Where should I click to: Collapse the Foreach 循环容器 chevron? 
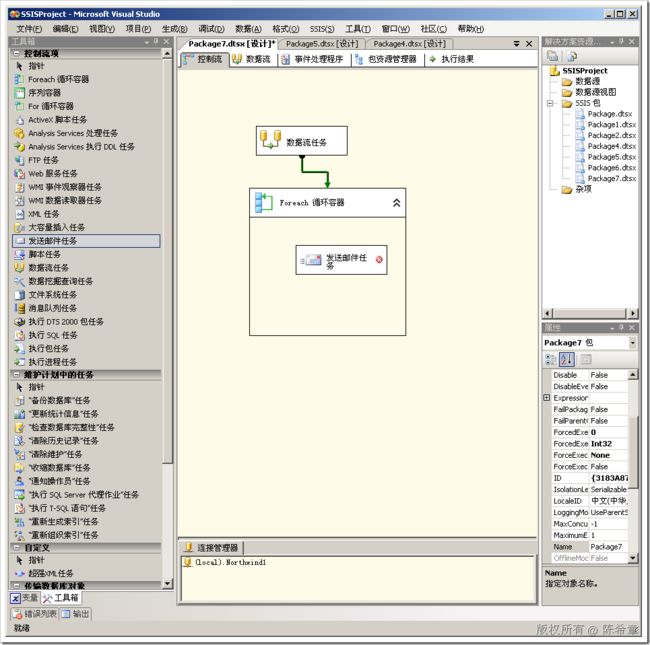[x=396, y=203]
